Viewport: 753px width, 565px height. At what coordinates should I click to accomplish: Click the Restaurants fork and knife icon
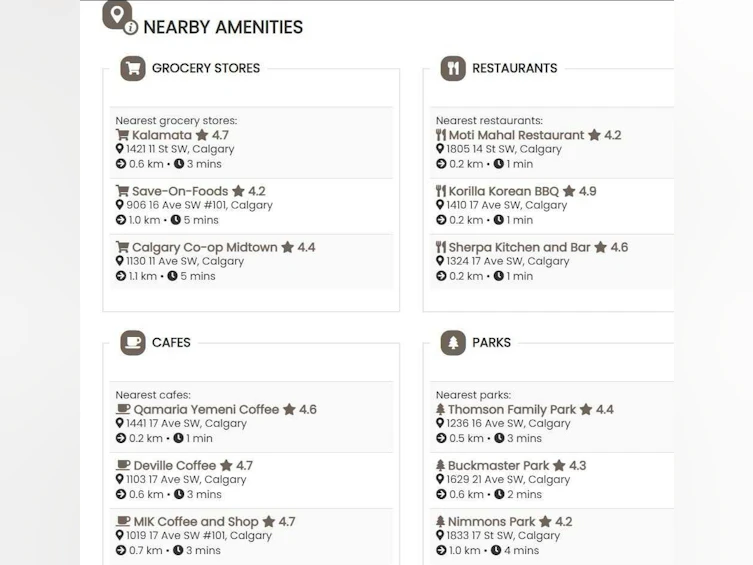click(453, 68)
